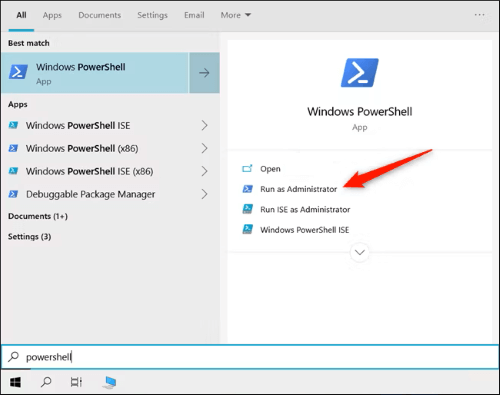Choose Run ISE as Administrator
The image size is (500, 395).
305,209
